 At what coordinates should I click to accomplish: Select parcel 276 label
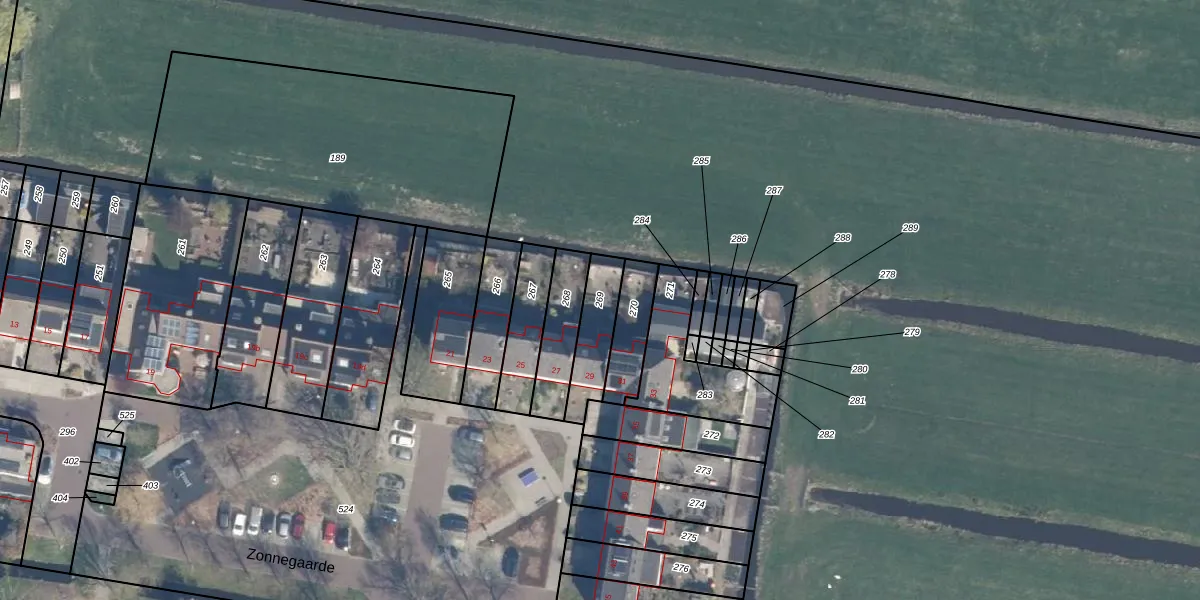pyautogui.click(x=681, y=568)
